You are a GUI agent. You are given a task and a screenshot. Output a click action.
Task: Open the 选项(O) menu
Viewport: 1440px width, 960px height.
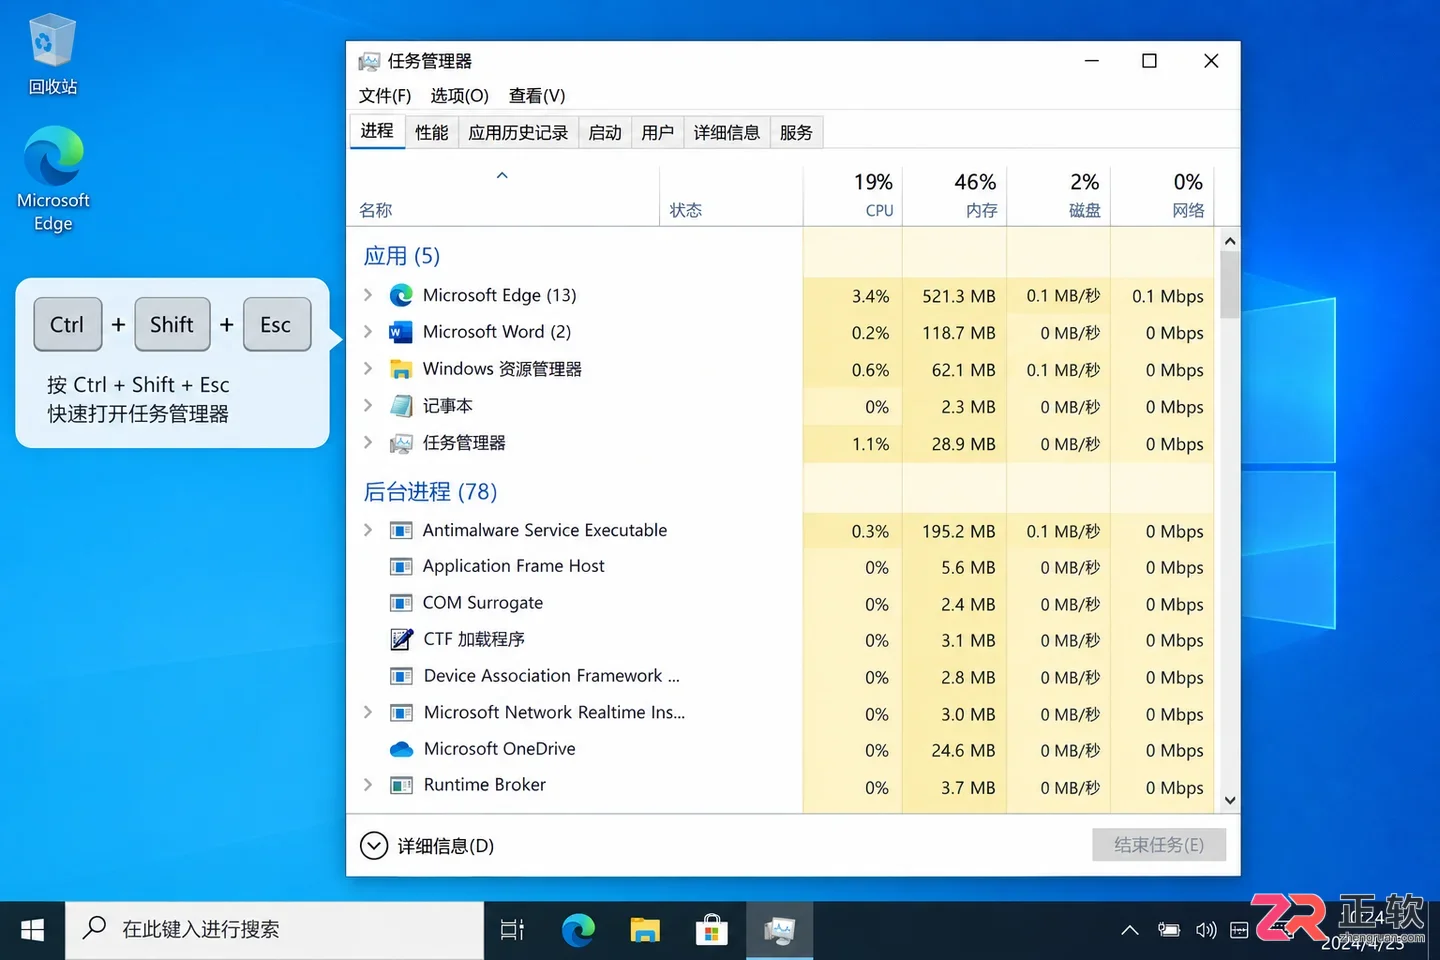[459, 96]
